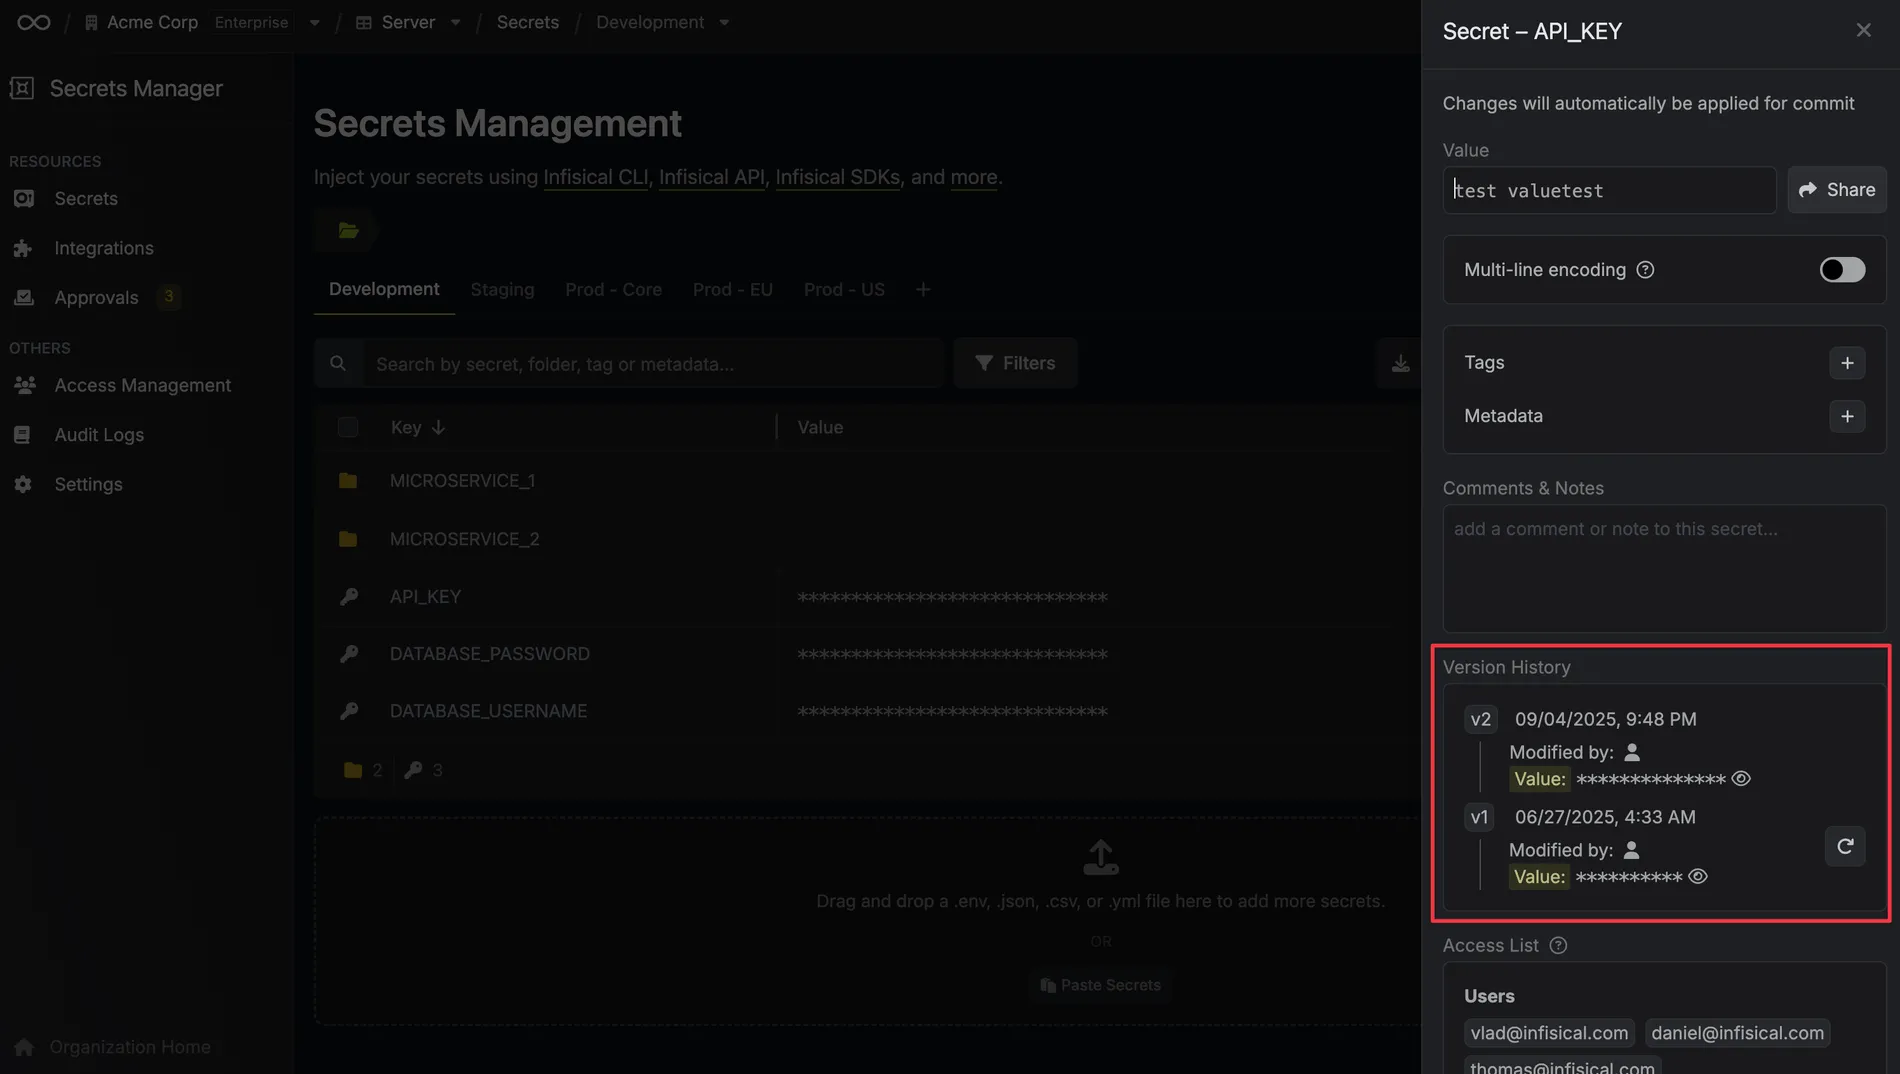Go to Integrations in the sidebar
Screen dimensions: 1900x1074
tap(104, 248)
